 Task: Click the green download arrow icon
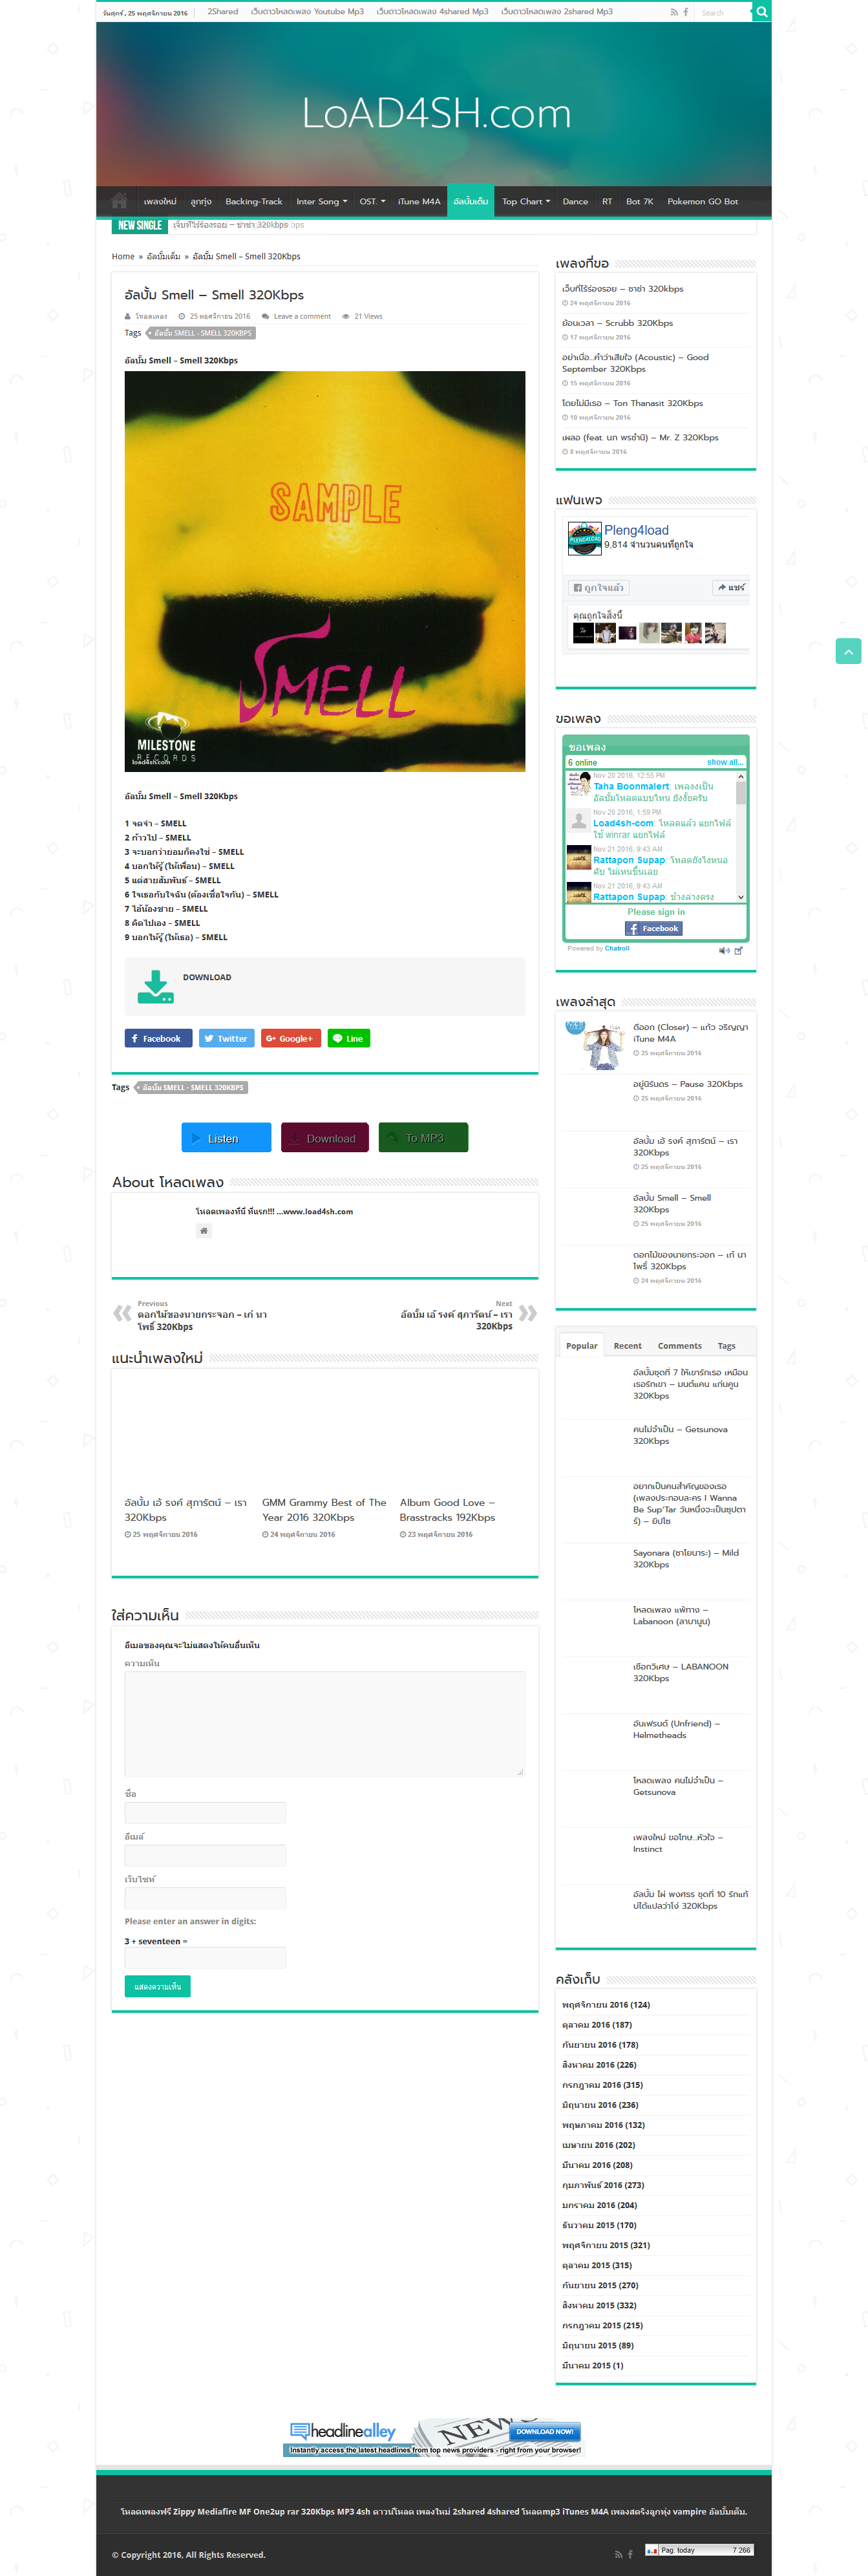coord(156,986)
